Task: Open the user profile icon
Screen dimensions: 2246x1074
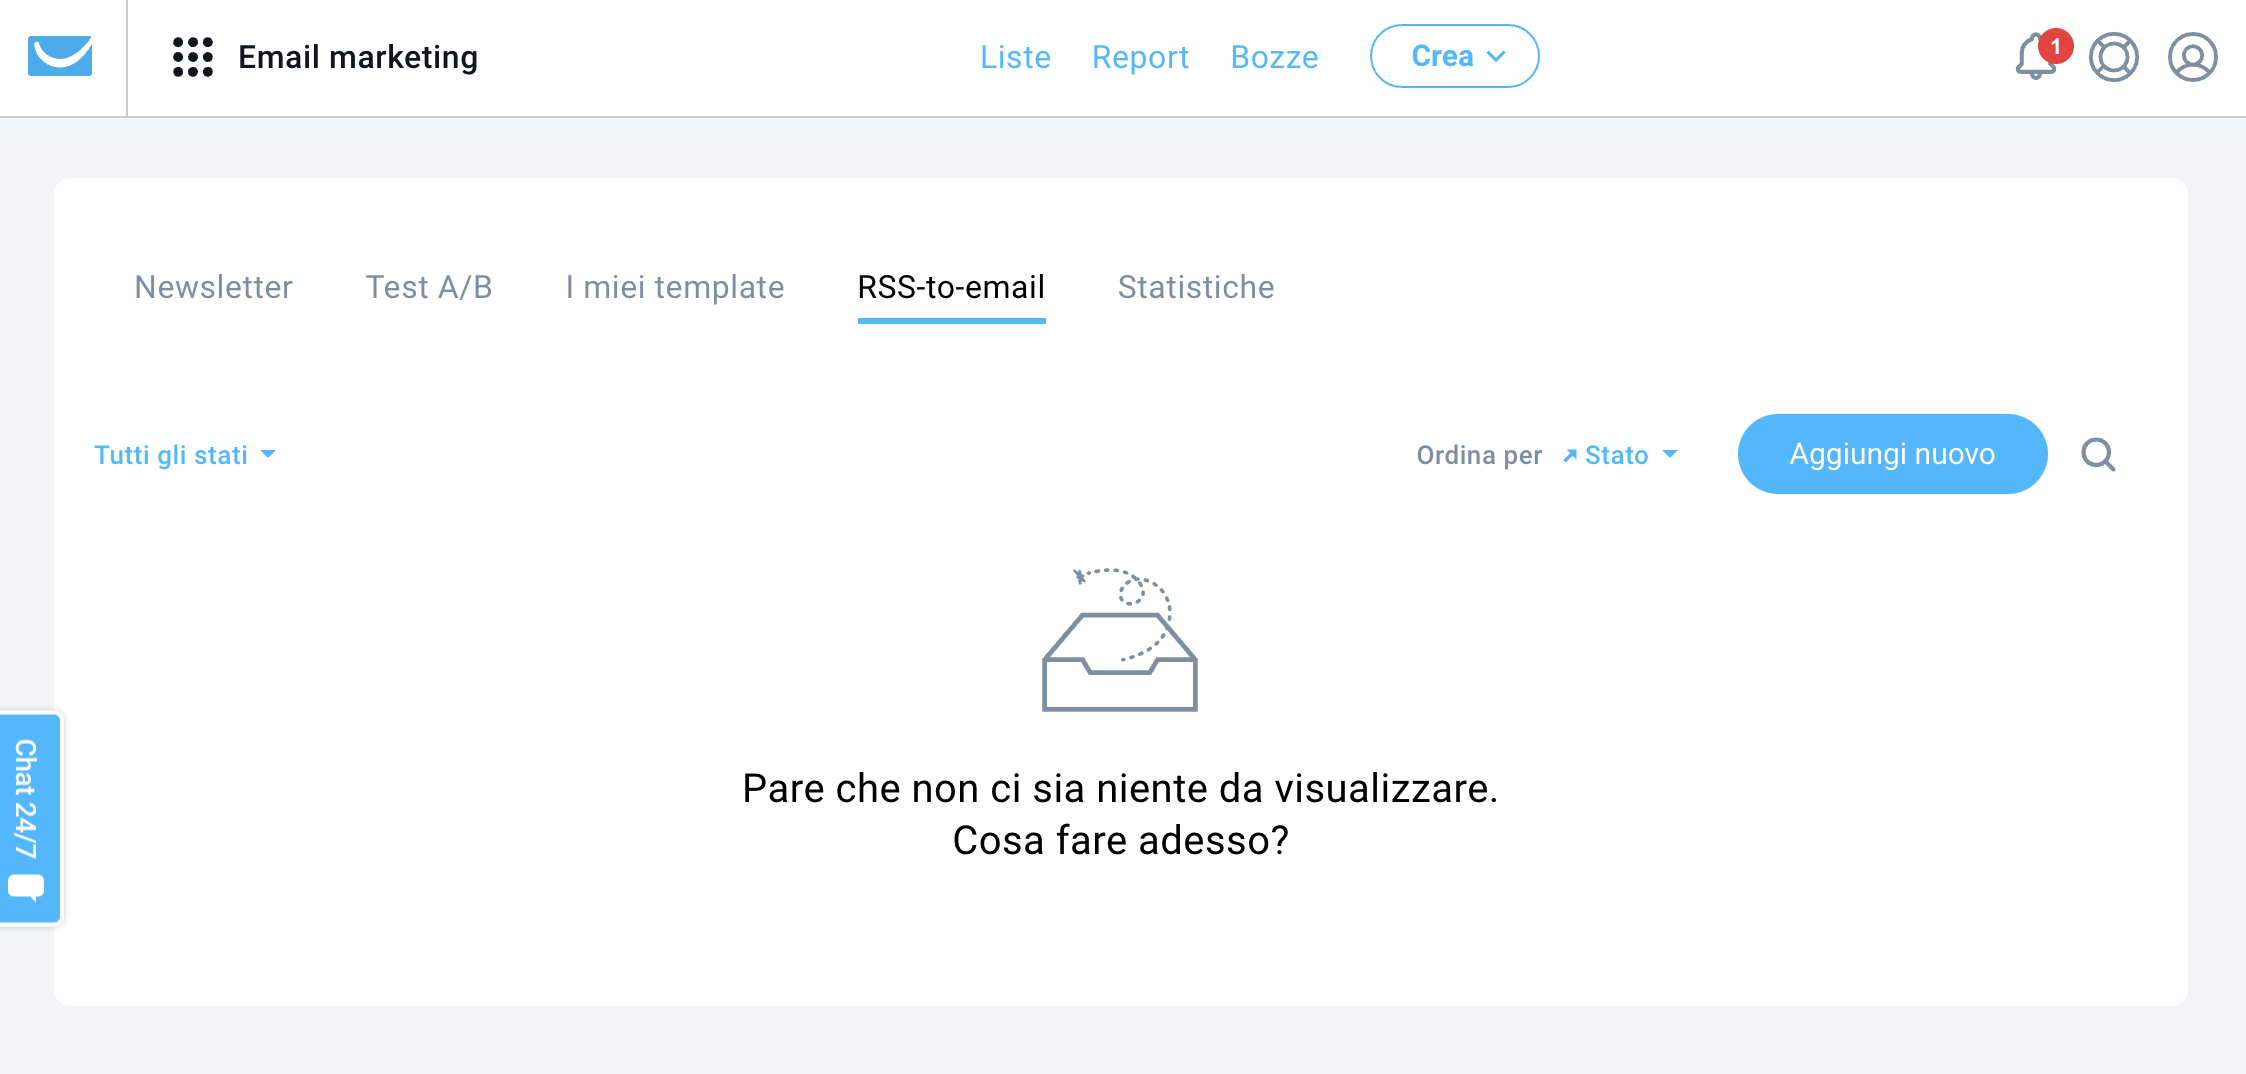Action: click(x=2192, y=57)
